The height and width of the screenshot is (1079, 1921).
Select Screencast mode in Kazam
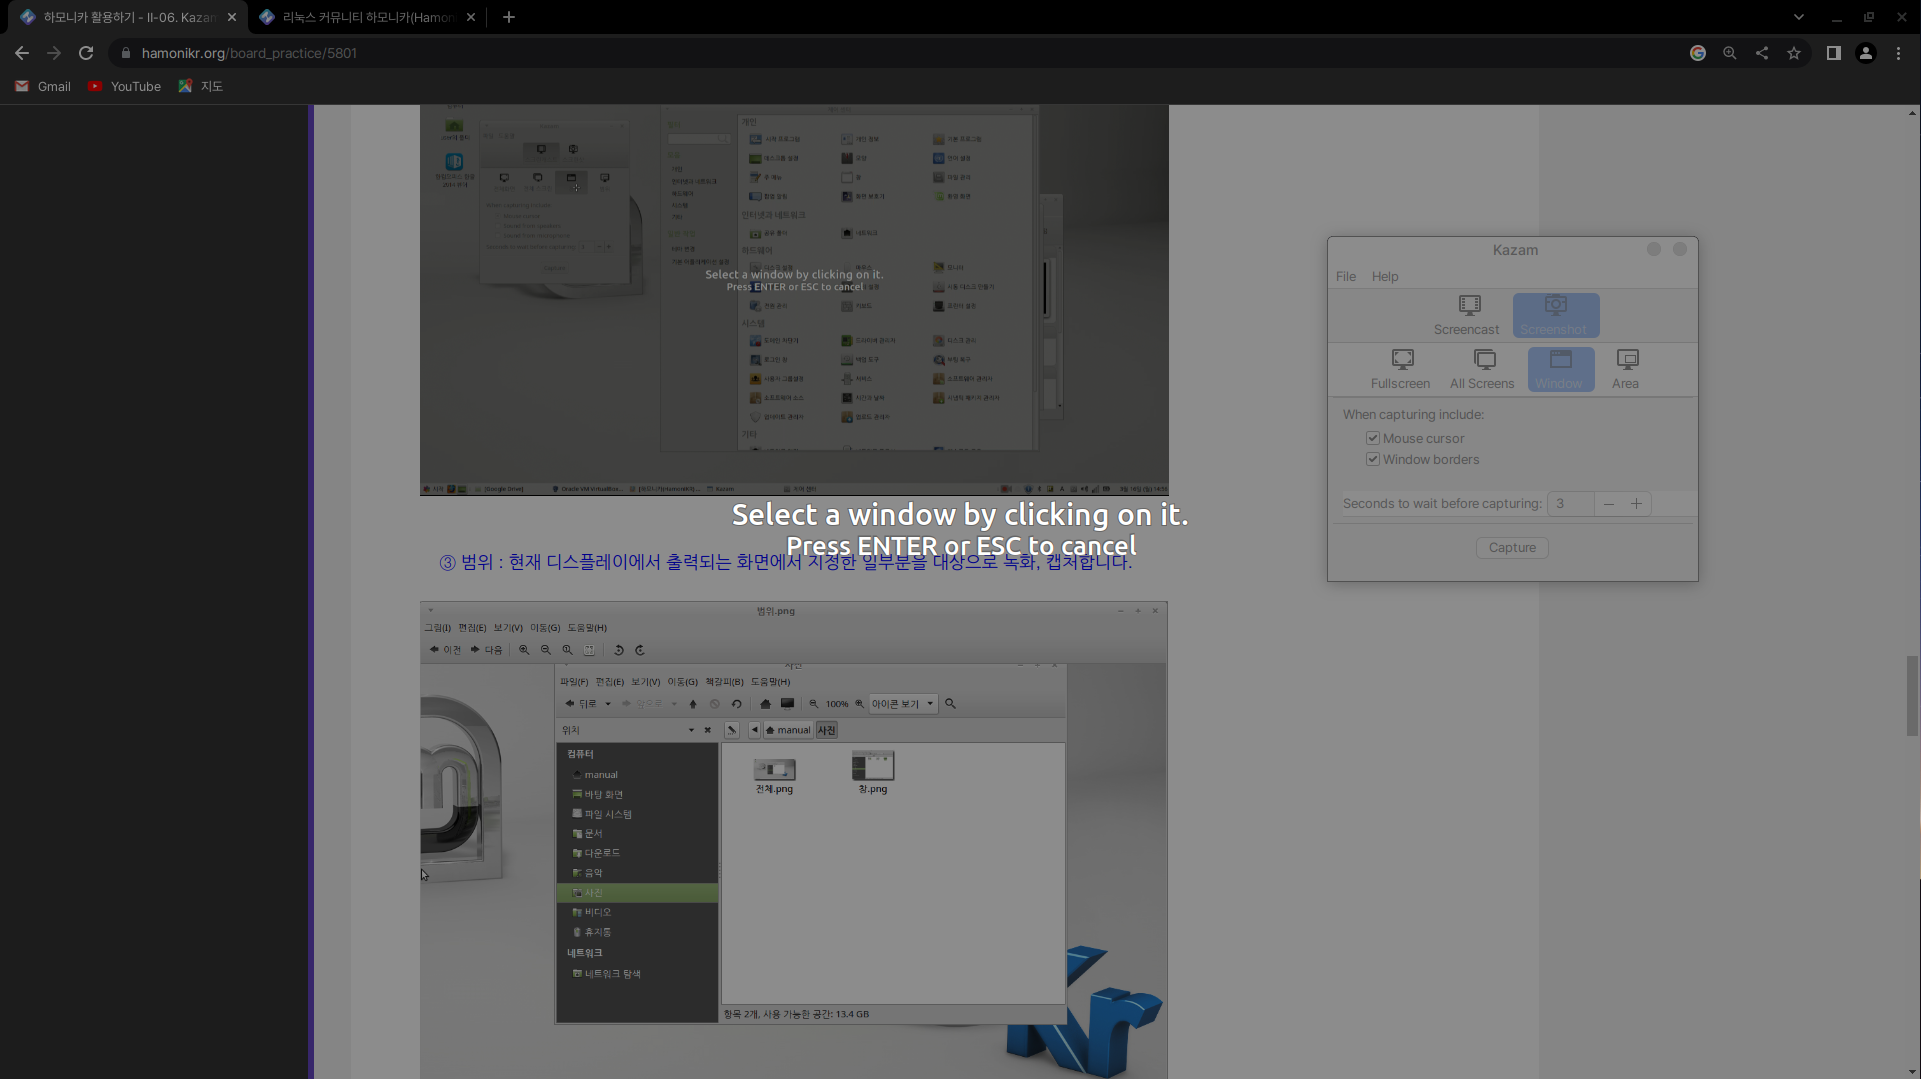pos(1466,315)
